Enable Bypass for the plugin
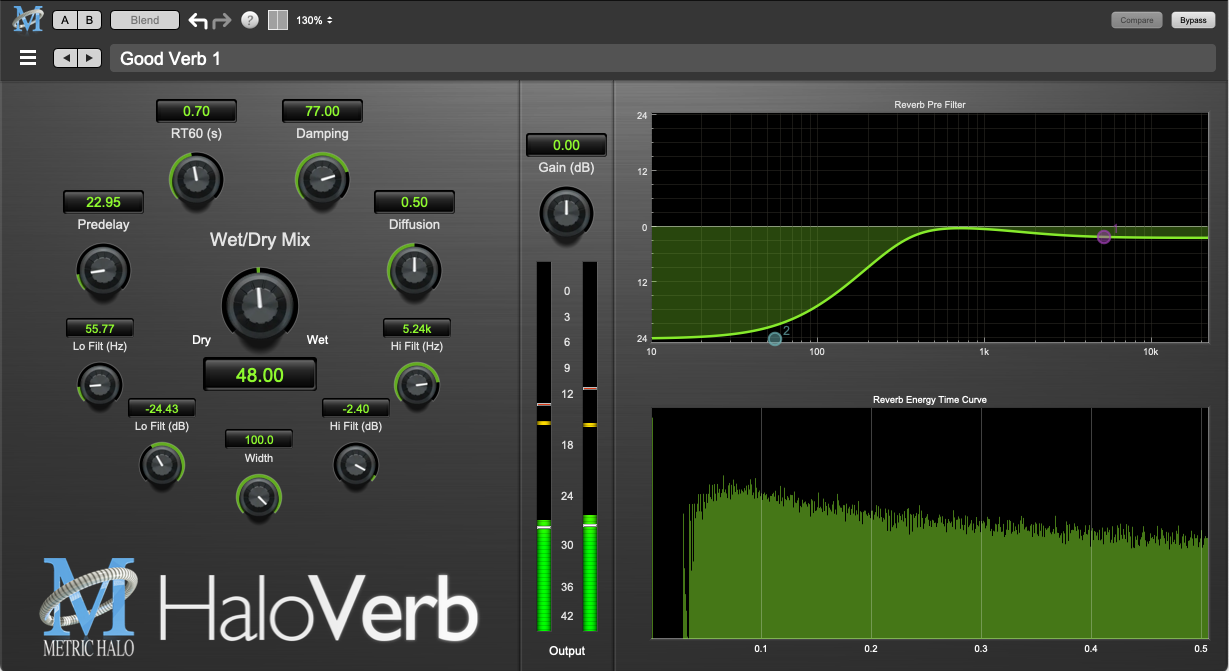1229x671 pixels. [x=1193, y=19]
